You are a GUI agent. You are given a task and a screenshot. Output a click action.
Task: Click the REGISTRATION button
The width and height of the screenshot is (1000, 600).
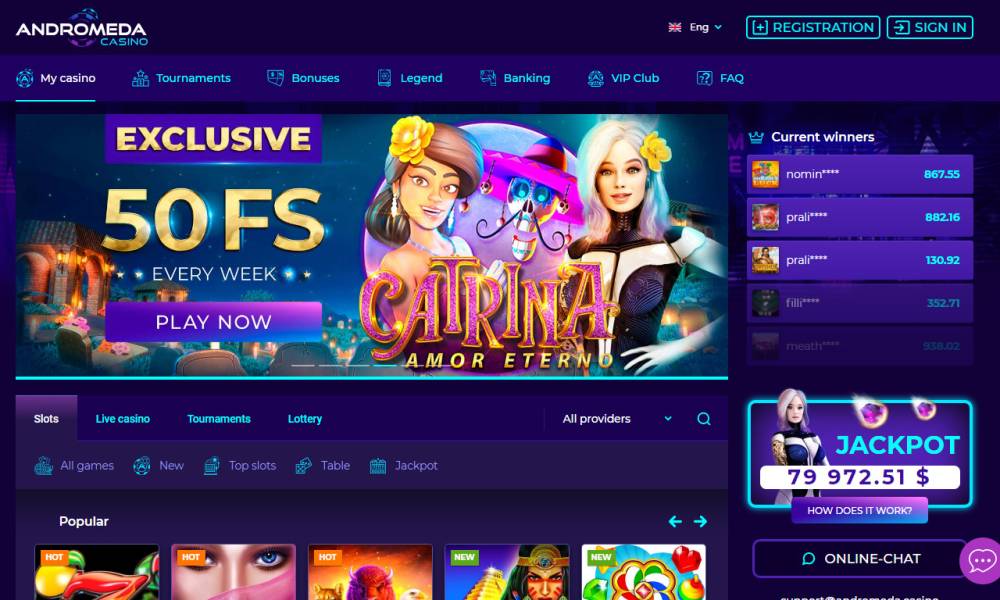pyautogui.click(x=813, y=27)
